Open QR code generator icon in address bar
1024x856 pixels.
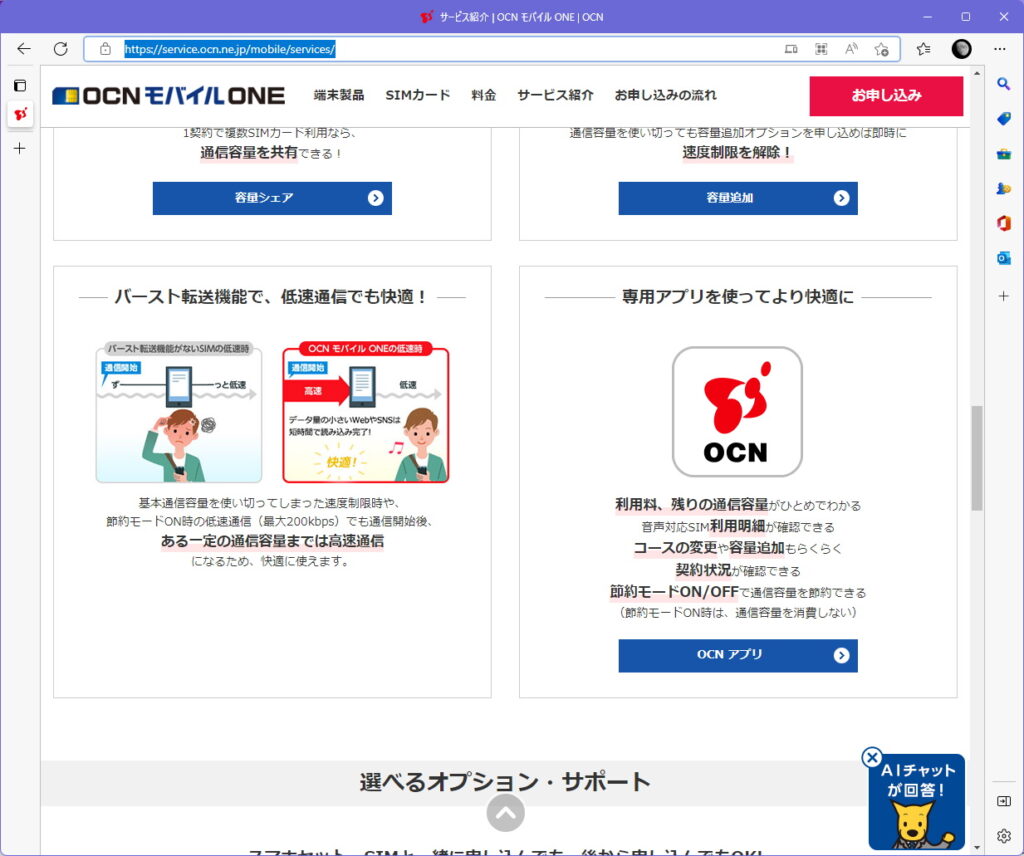point(821,49)
